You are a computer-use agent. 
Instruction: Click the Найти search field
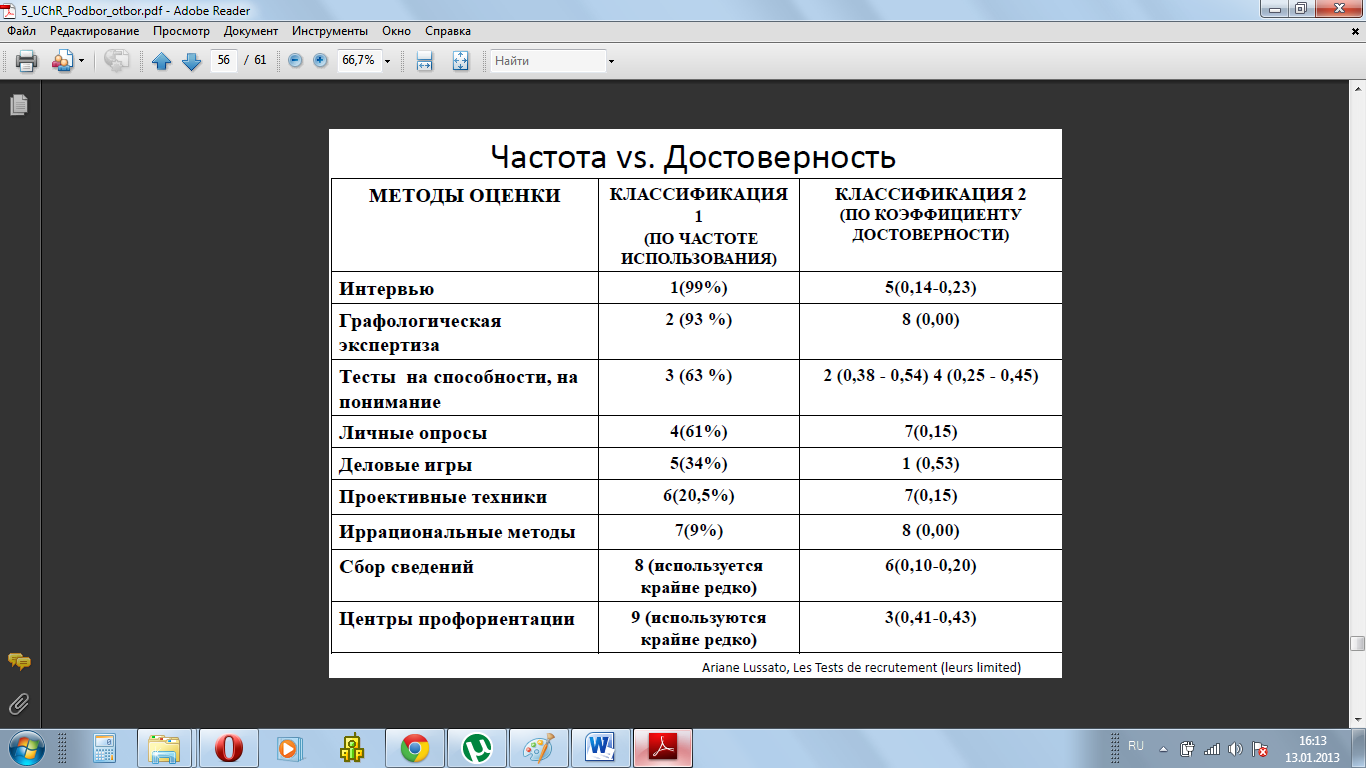pyautogui.click(x=547, y=61)
